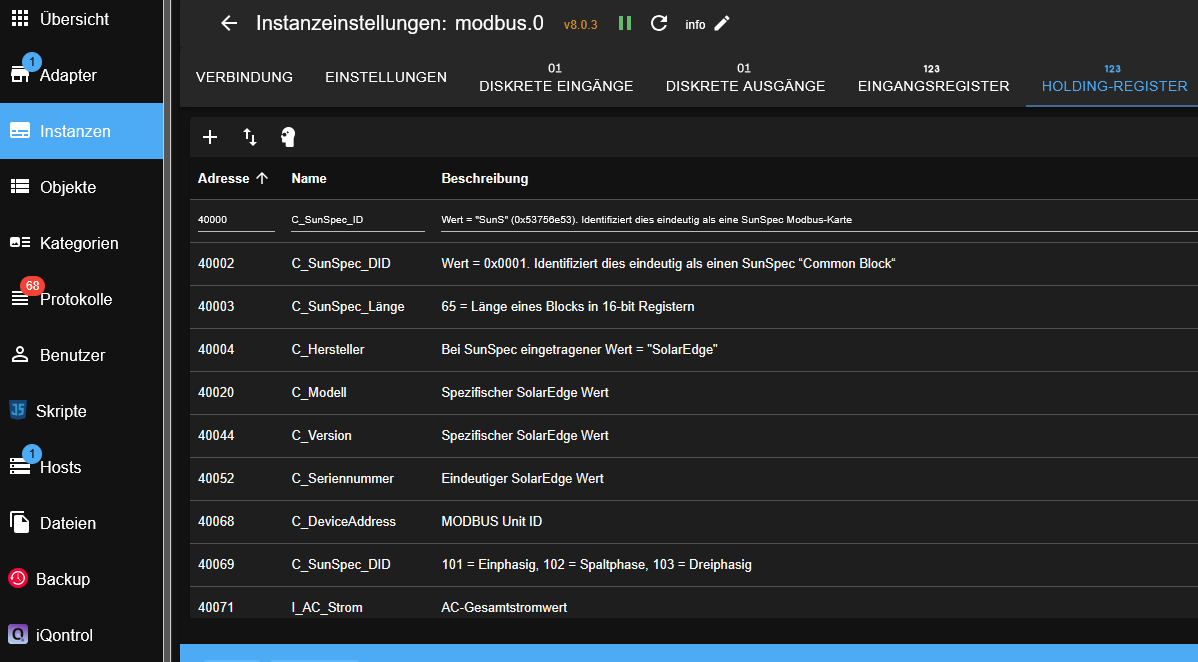This screenshot has width=1198, height=662.
Task: Switch to the Einstellungen tab
Action: [386, 77]
